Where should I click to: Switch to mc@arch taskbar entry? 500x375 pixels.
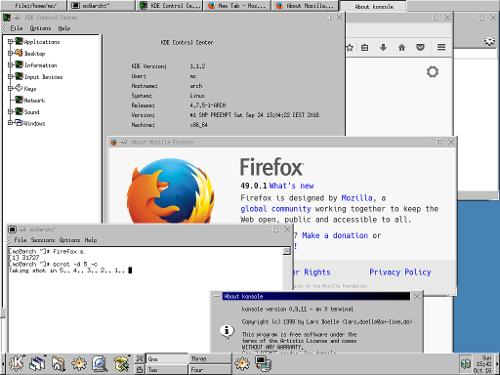pyautogui.click(x=101, y=6)
